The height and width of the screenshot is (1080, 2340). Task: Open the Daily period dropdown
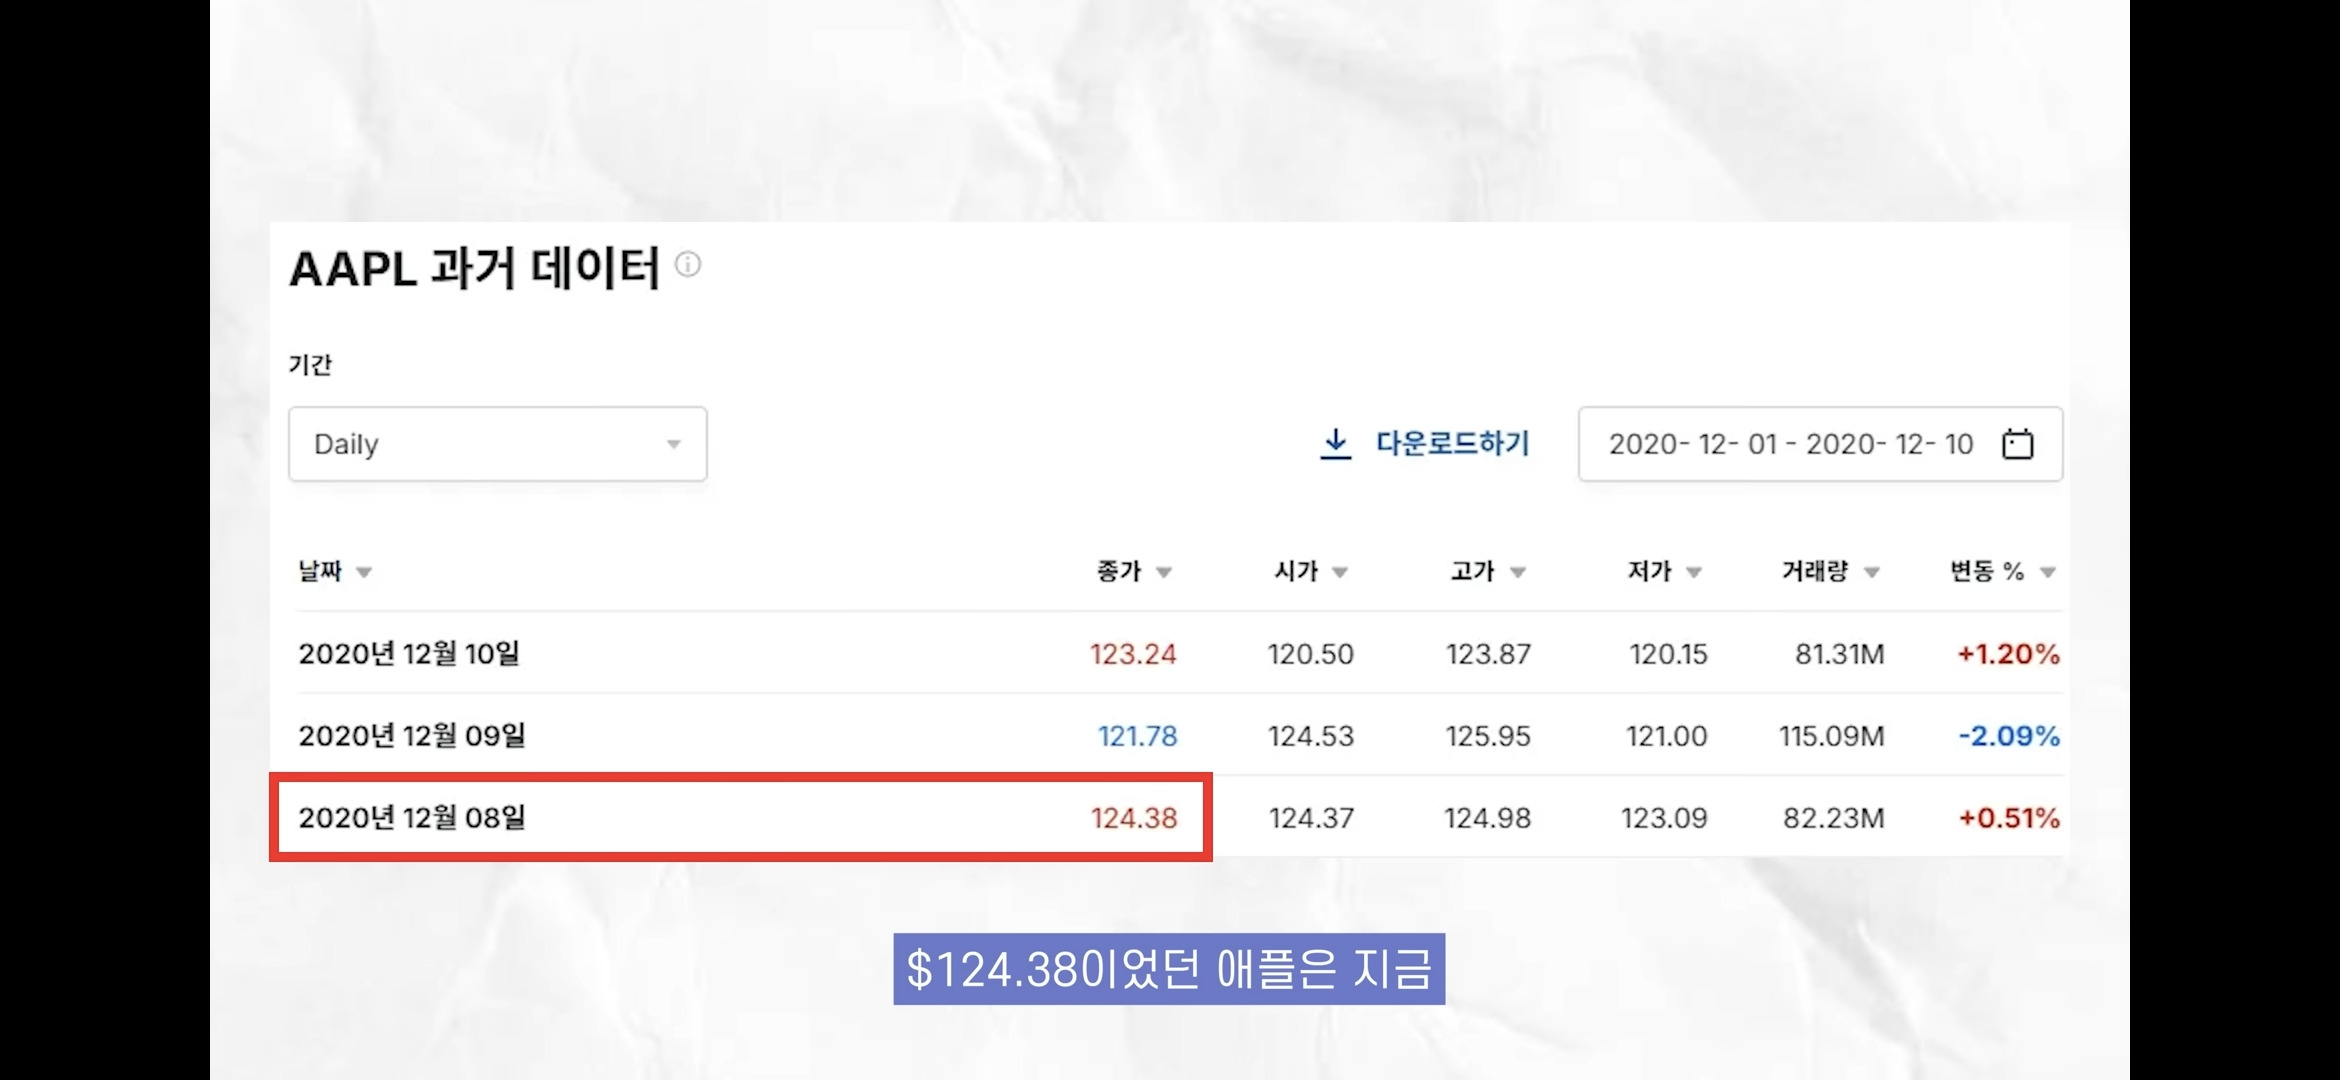click(x=497, y=444)
